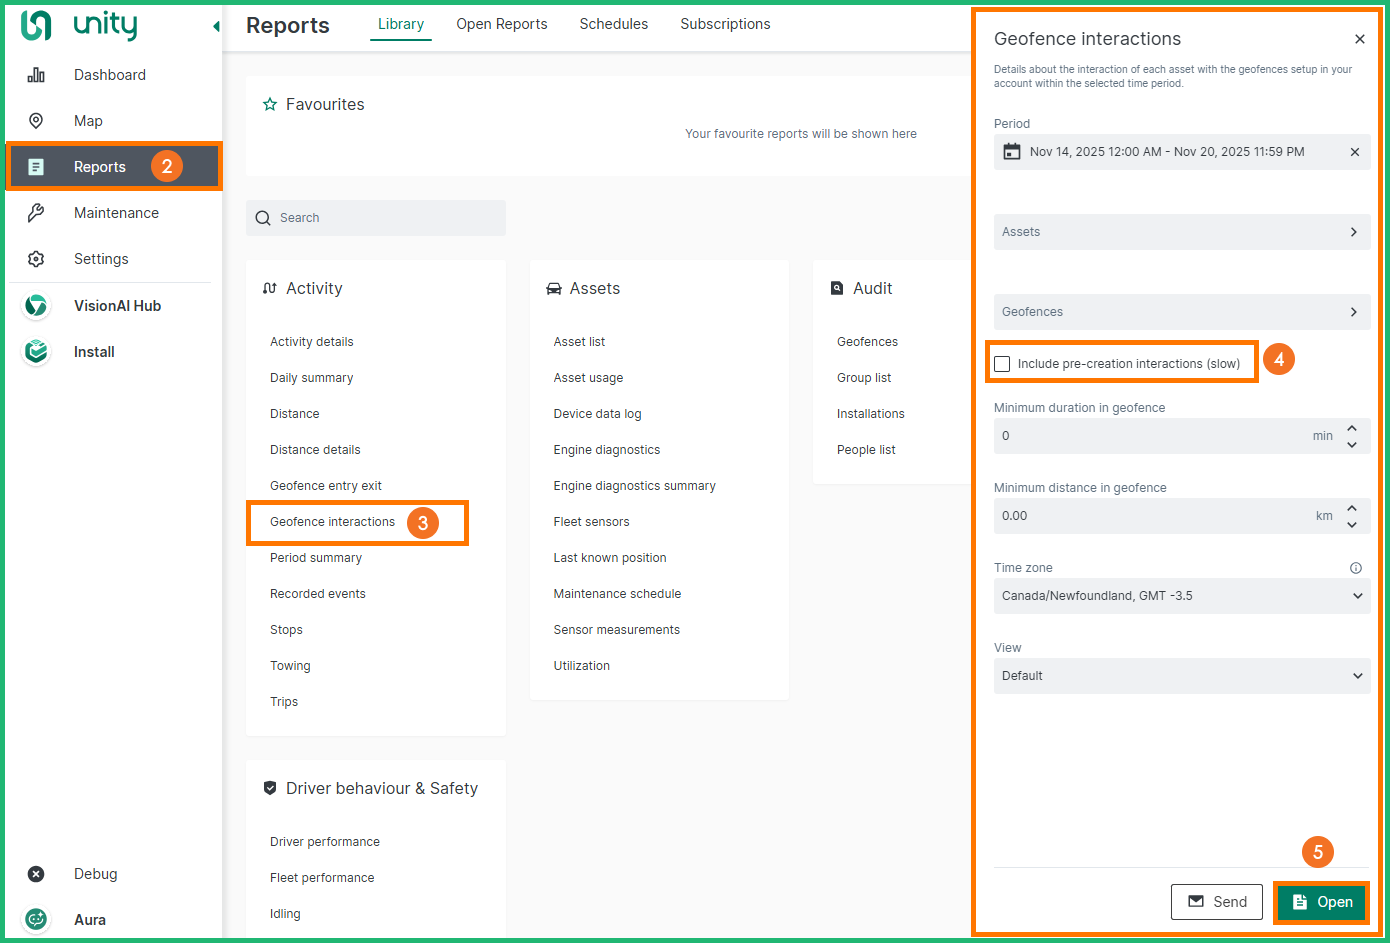Open Map via the location pin icon

coord(36,121)
